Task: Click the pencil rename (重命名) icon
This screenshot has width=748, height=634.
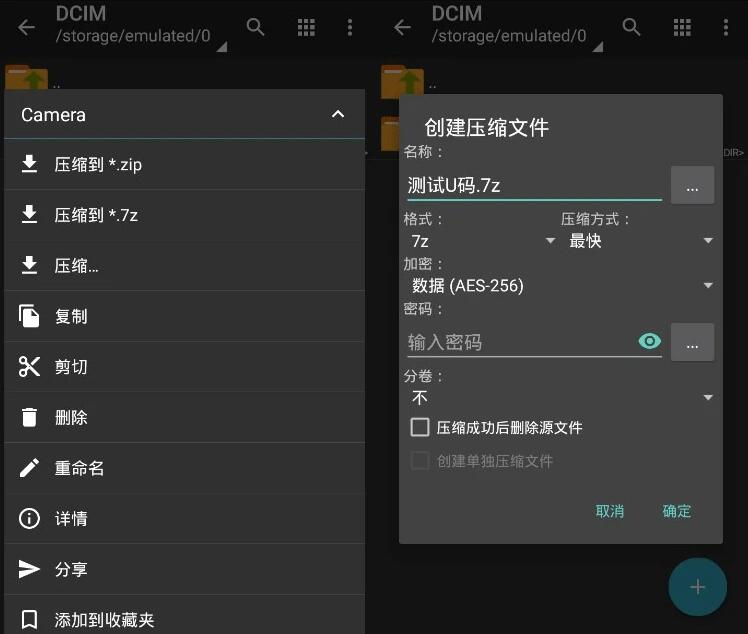Action: pos(29,468)
